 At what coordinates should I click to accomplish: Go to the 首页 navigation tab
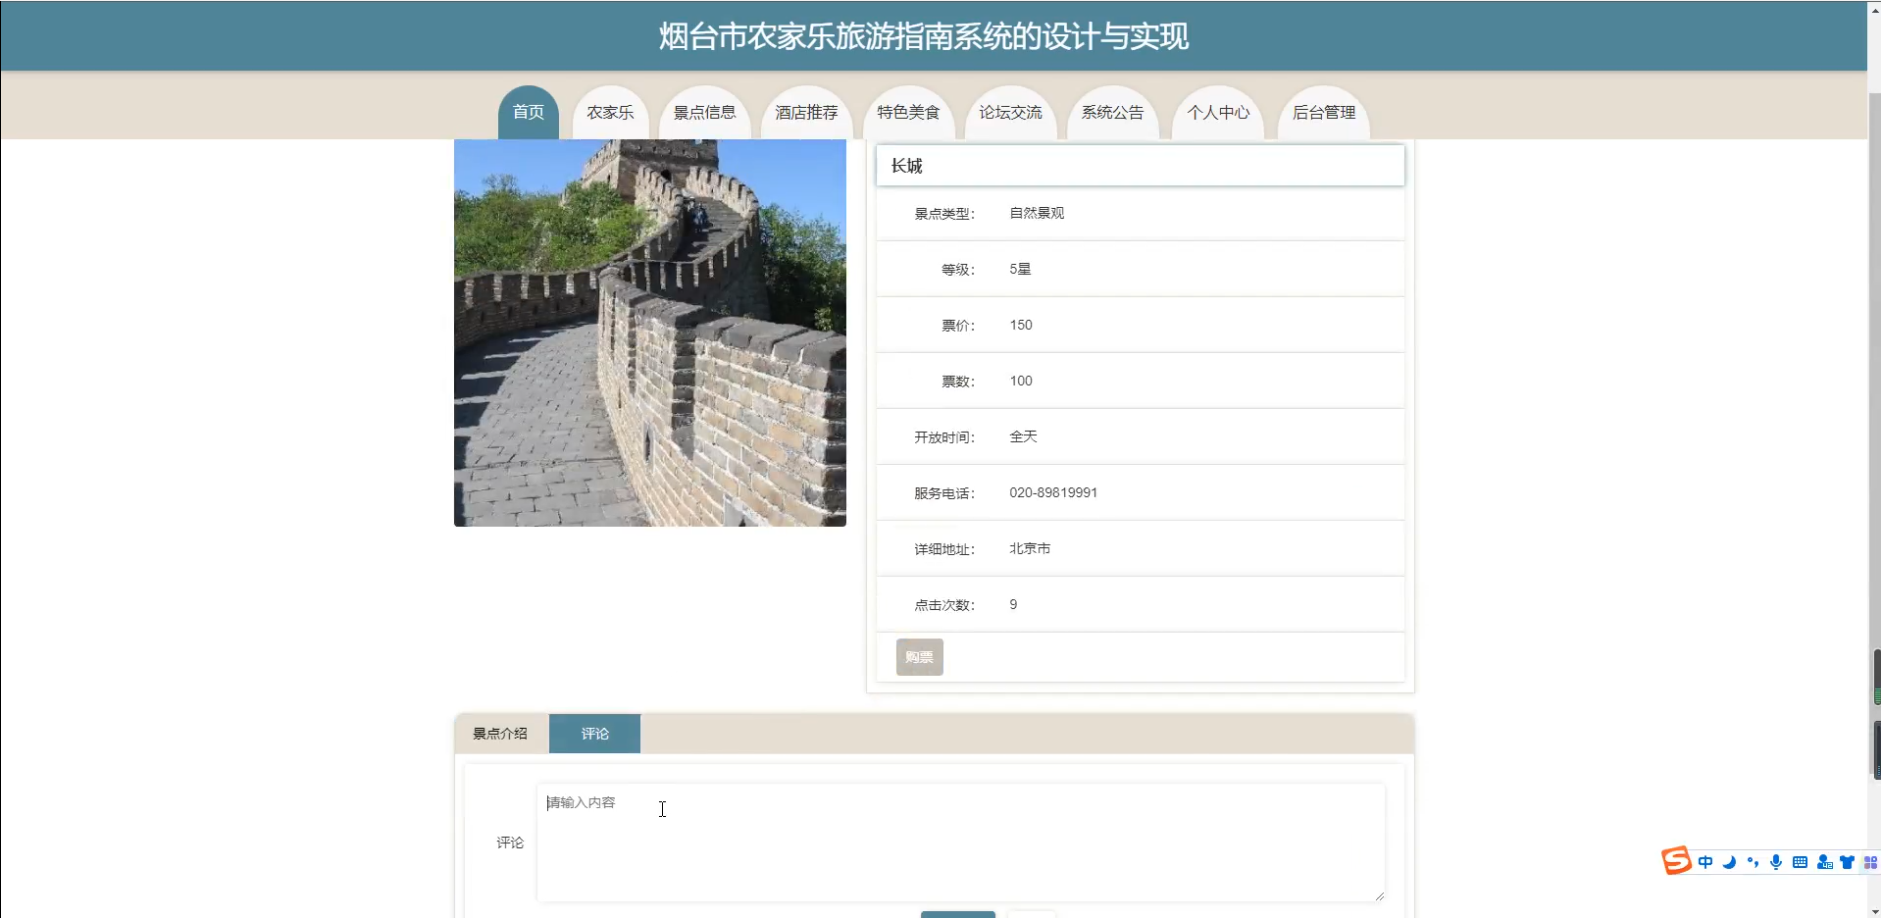(528, 112)
